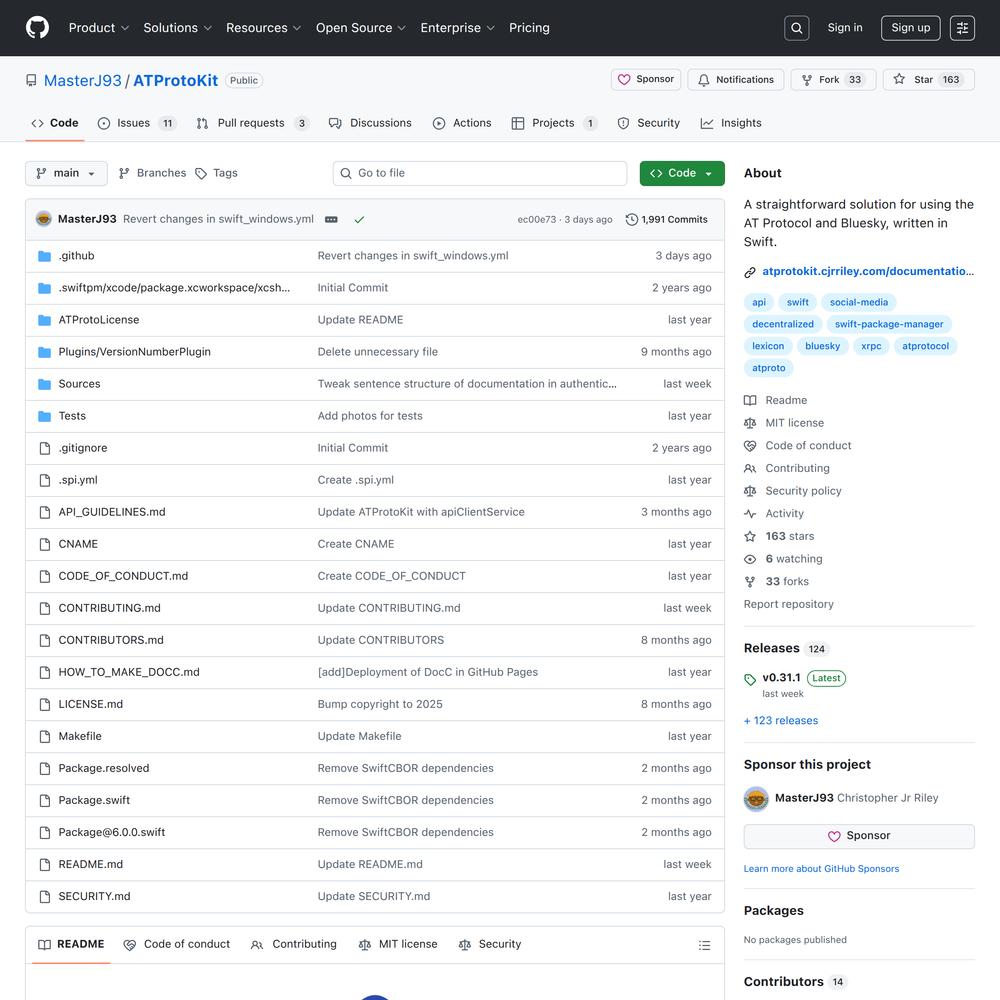Open the Tags link

216,173
